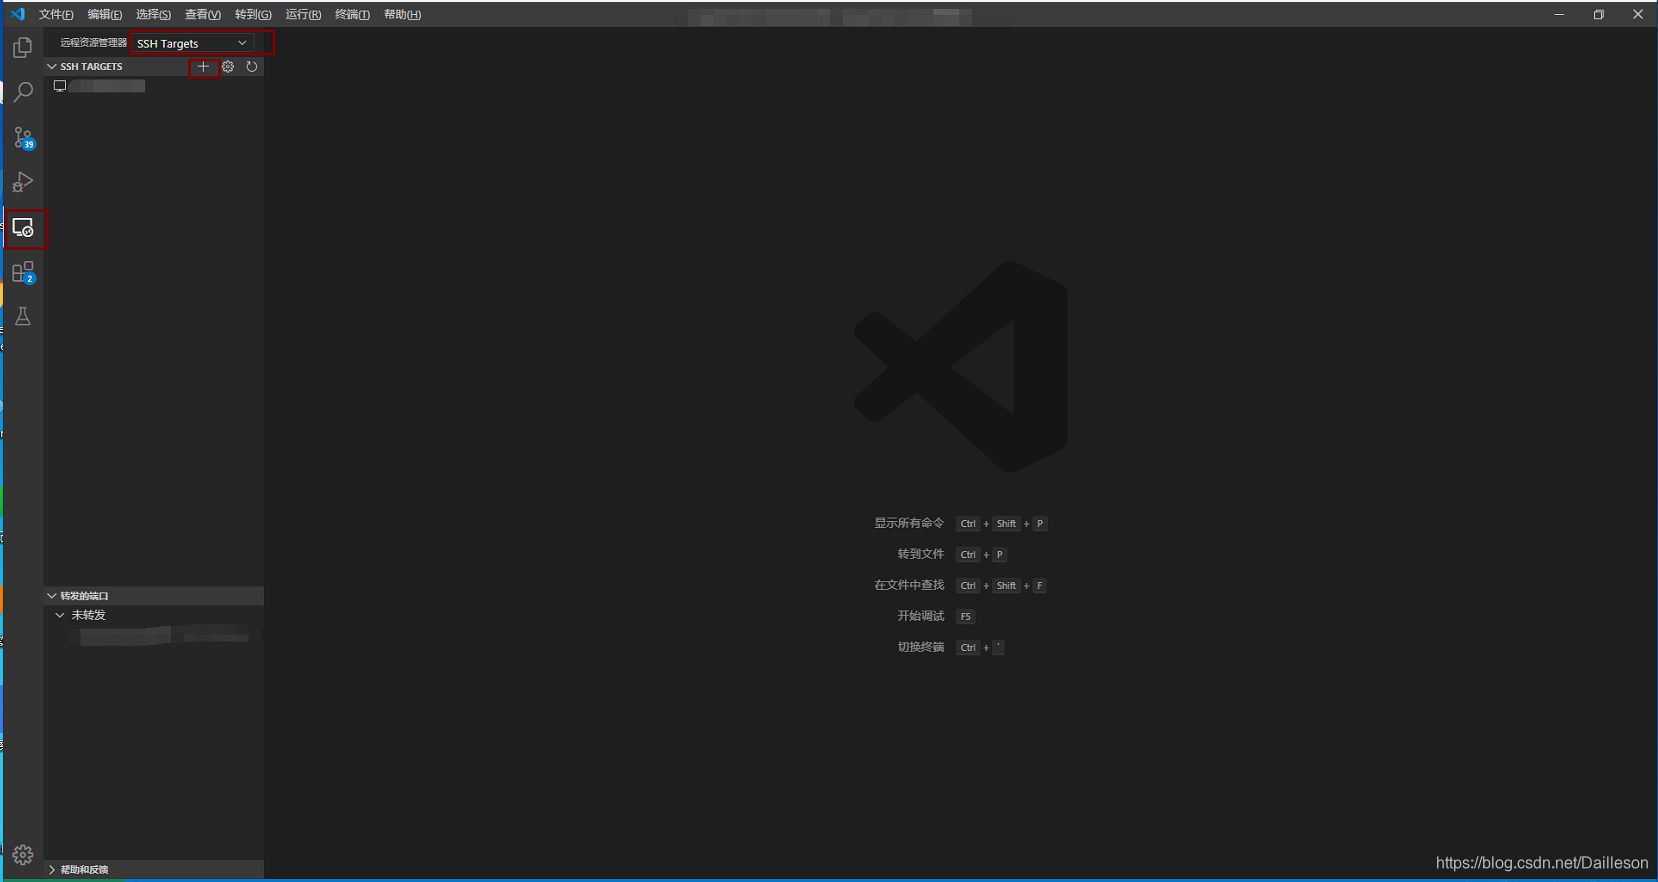Click the 远程资源管理器 panel title
The height and width of the screenshot is (882, 1658).
tap(93, 43)
